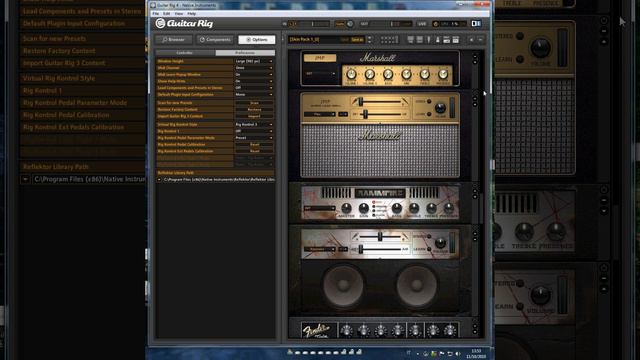The image size is (640, 360).
Task: Click the collapse rack arrow icon
Action: pyautogui.click(x=471, y=40)
